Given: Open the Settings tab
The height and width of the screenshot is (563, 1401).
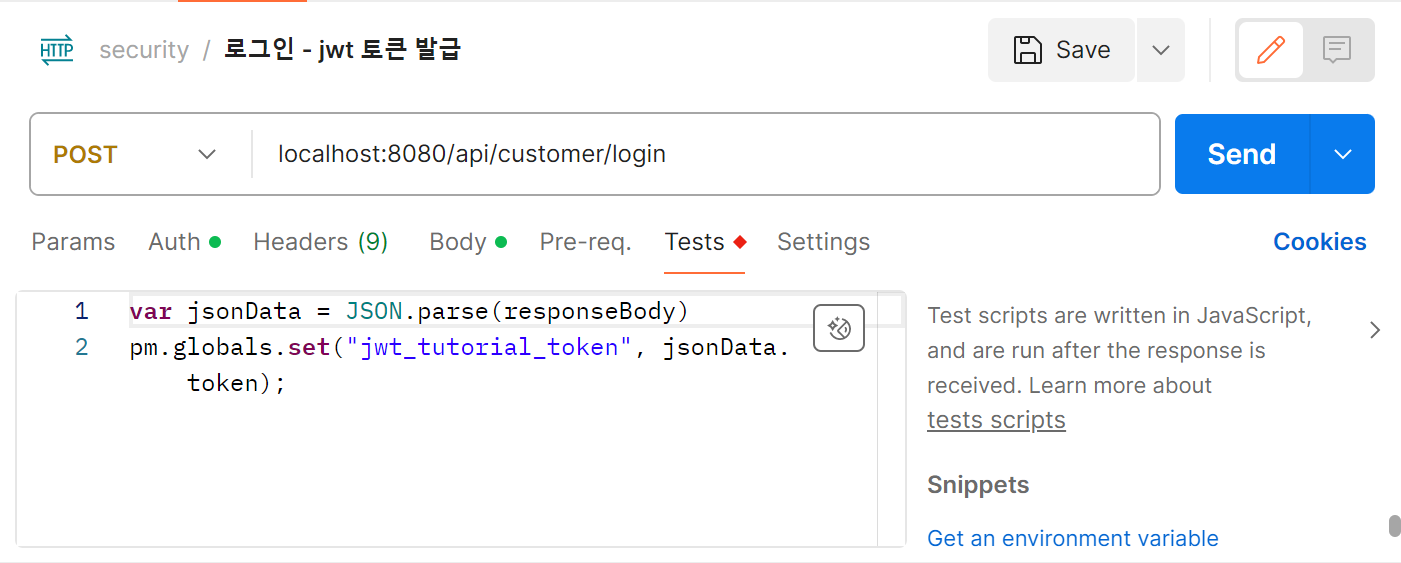Looking at the screenshot, I should coord(823,242).
